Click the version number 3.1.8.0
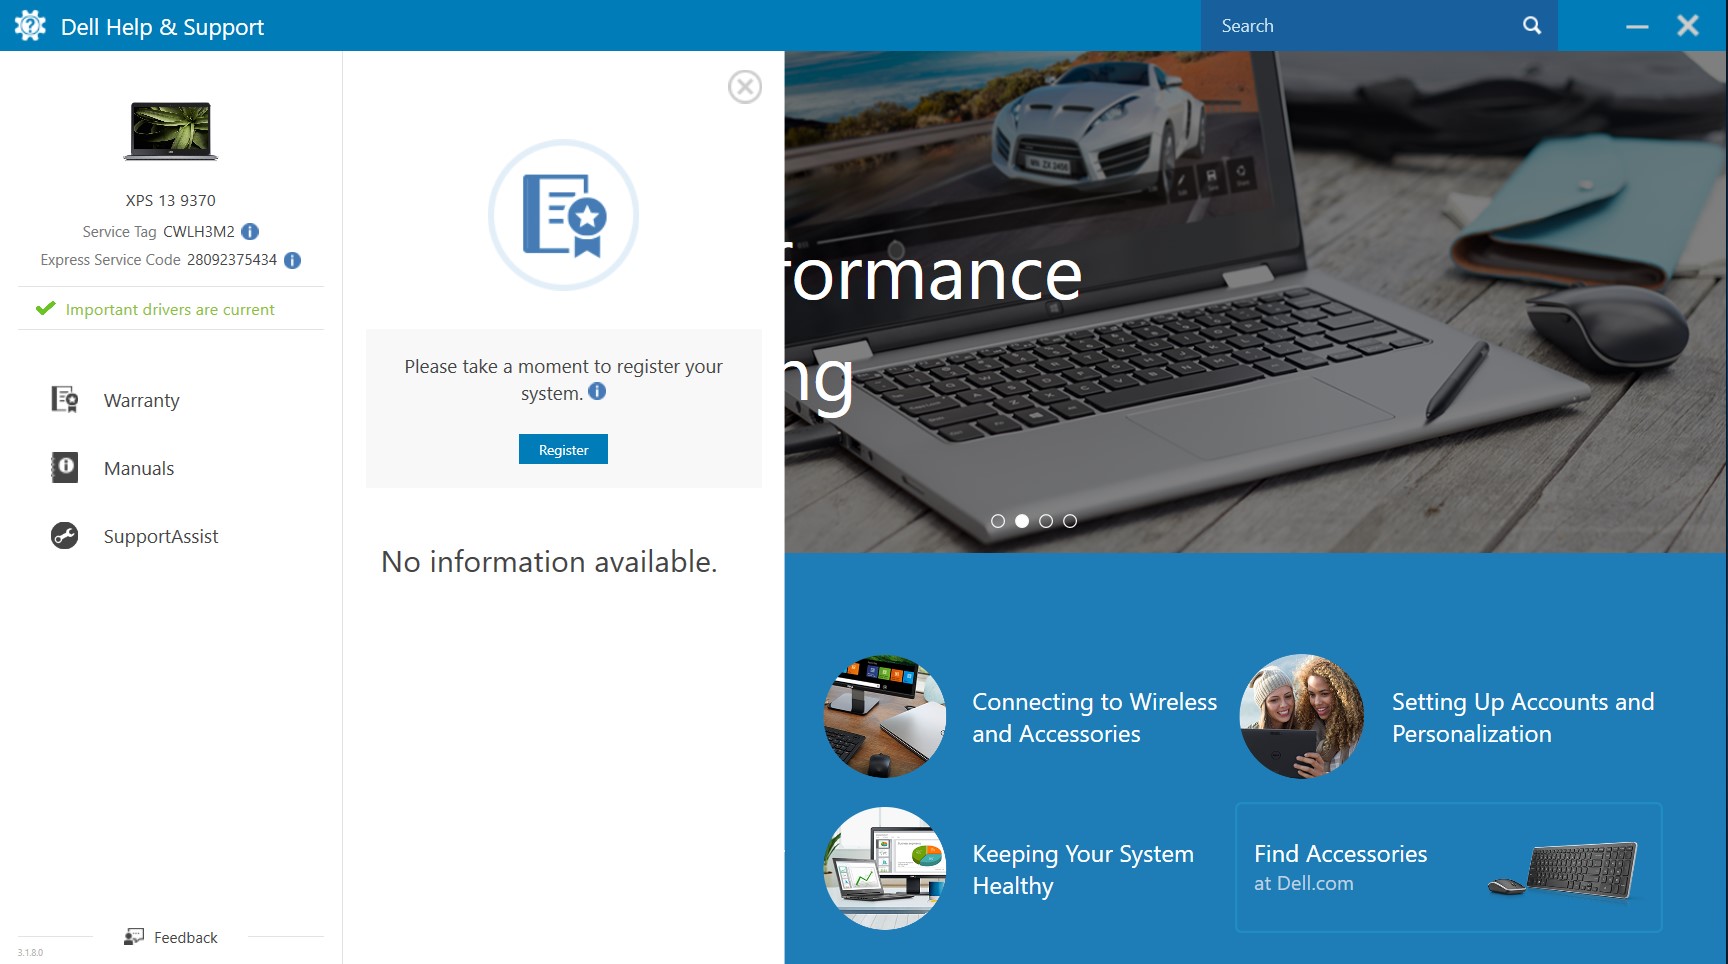 pos(30,952)
